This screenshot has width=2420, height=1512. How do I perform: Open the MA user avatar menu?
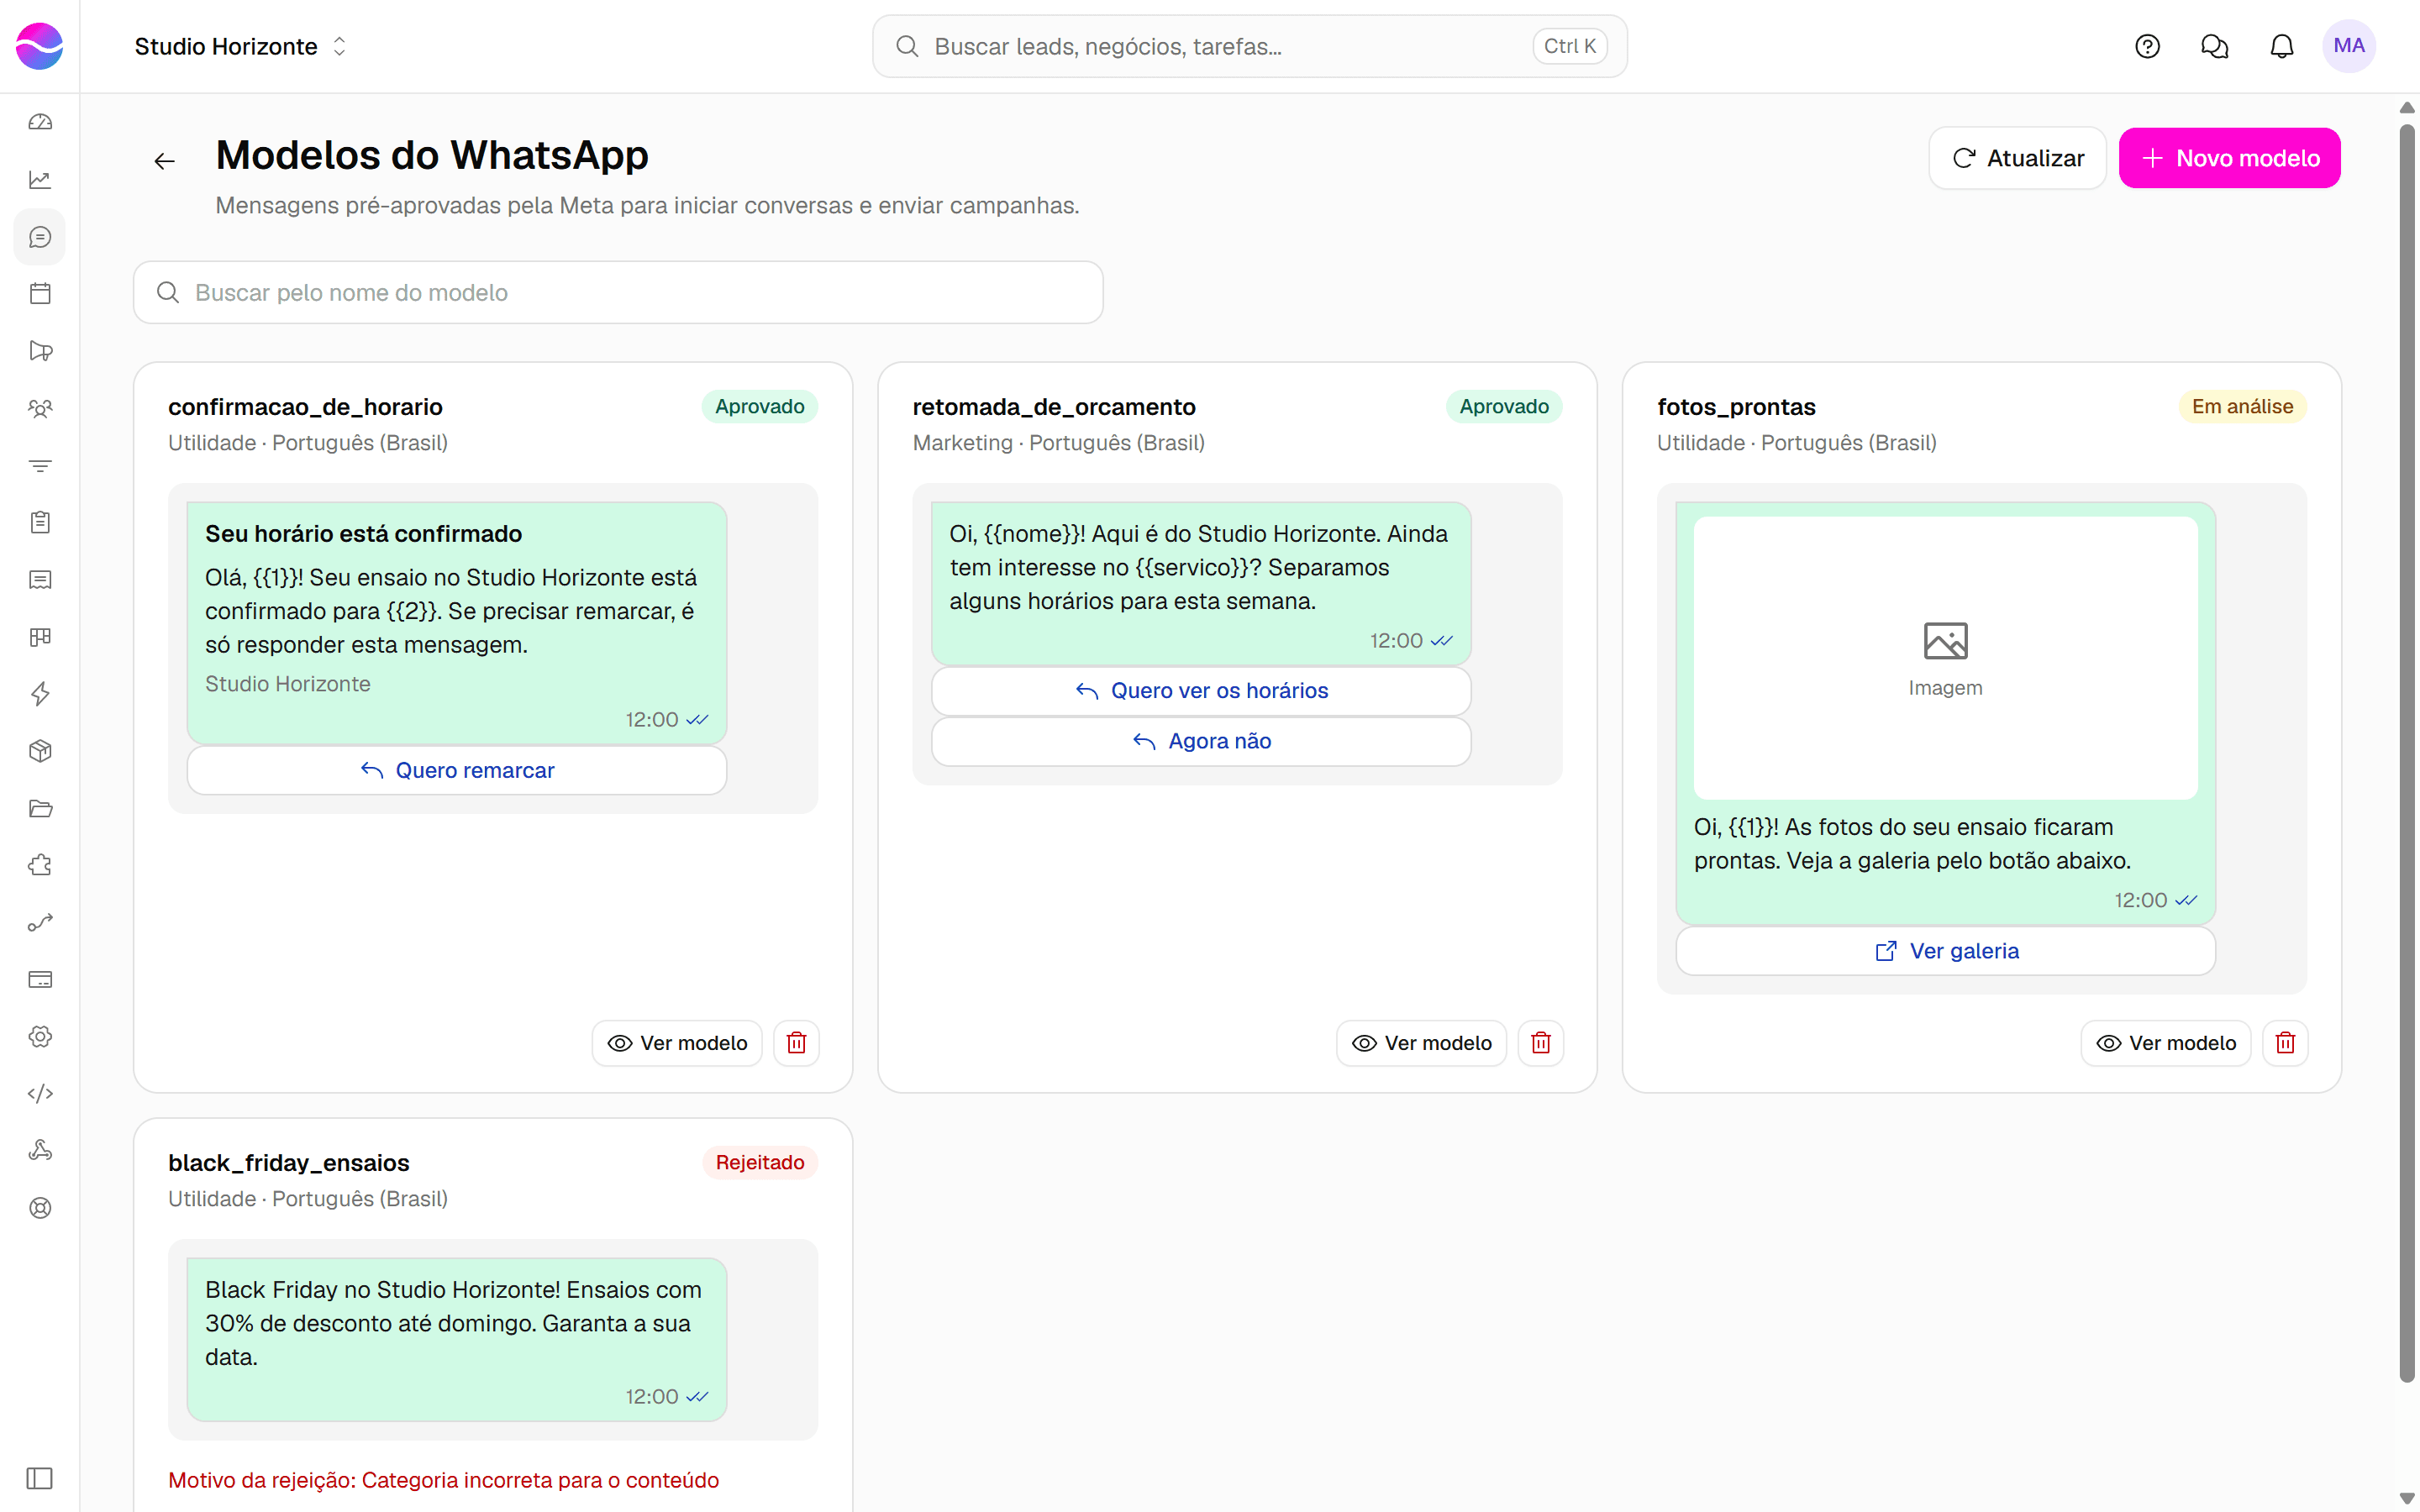point(2349,46)
